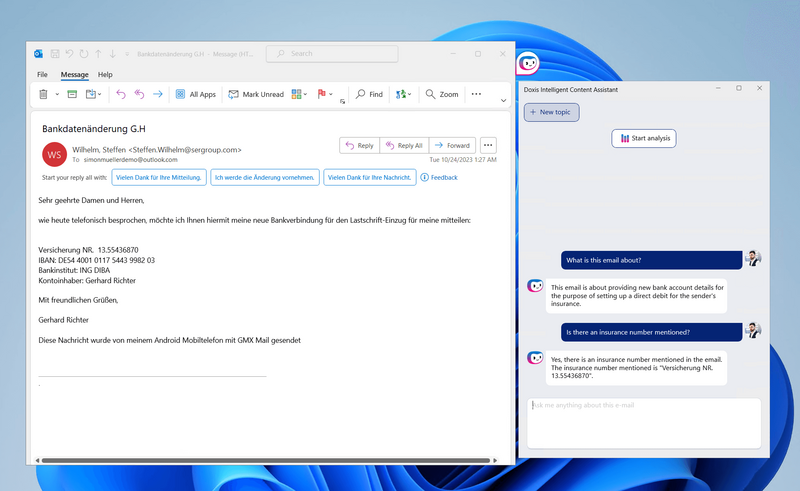
Task: Open the Move to folder dropdown
Action: tap(94, 94)
